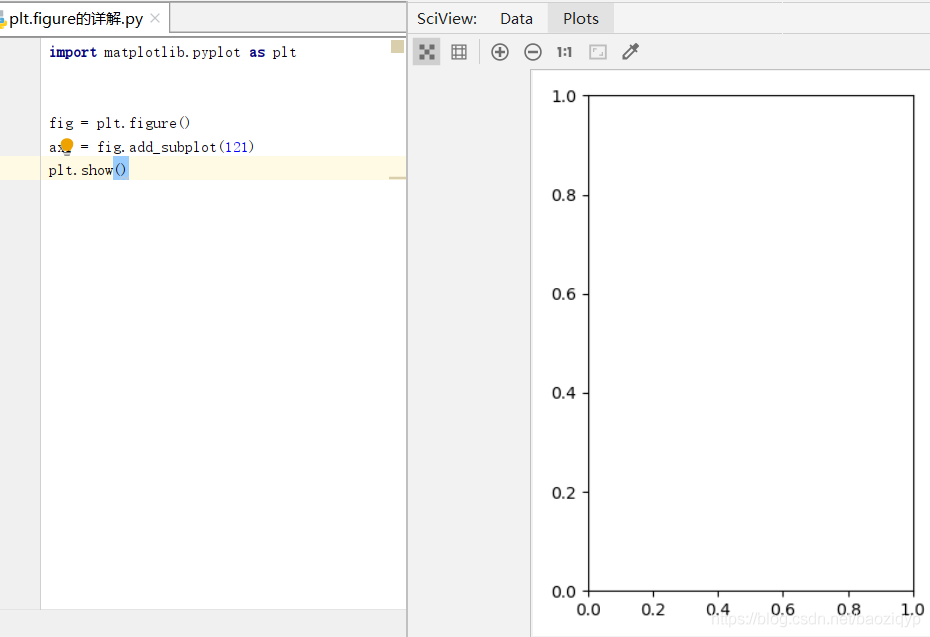Viewport: 930px width, 637px height.
Task: Activate the selection rectangle icon
Action: click(x=597, y=51)
